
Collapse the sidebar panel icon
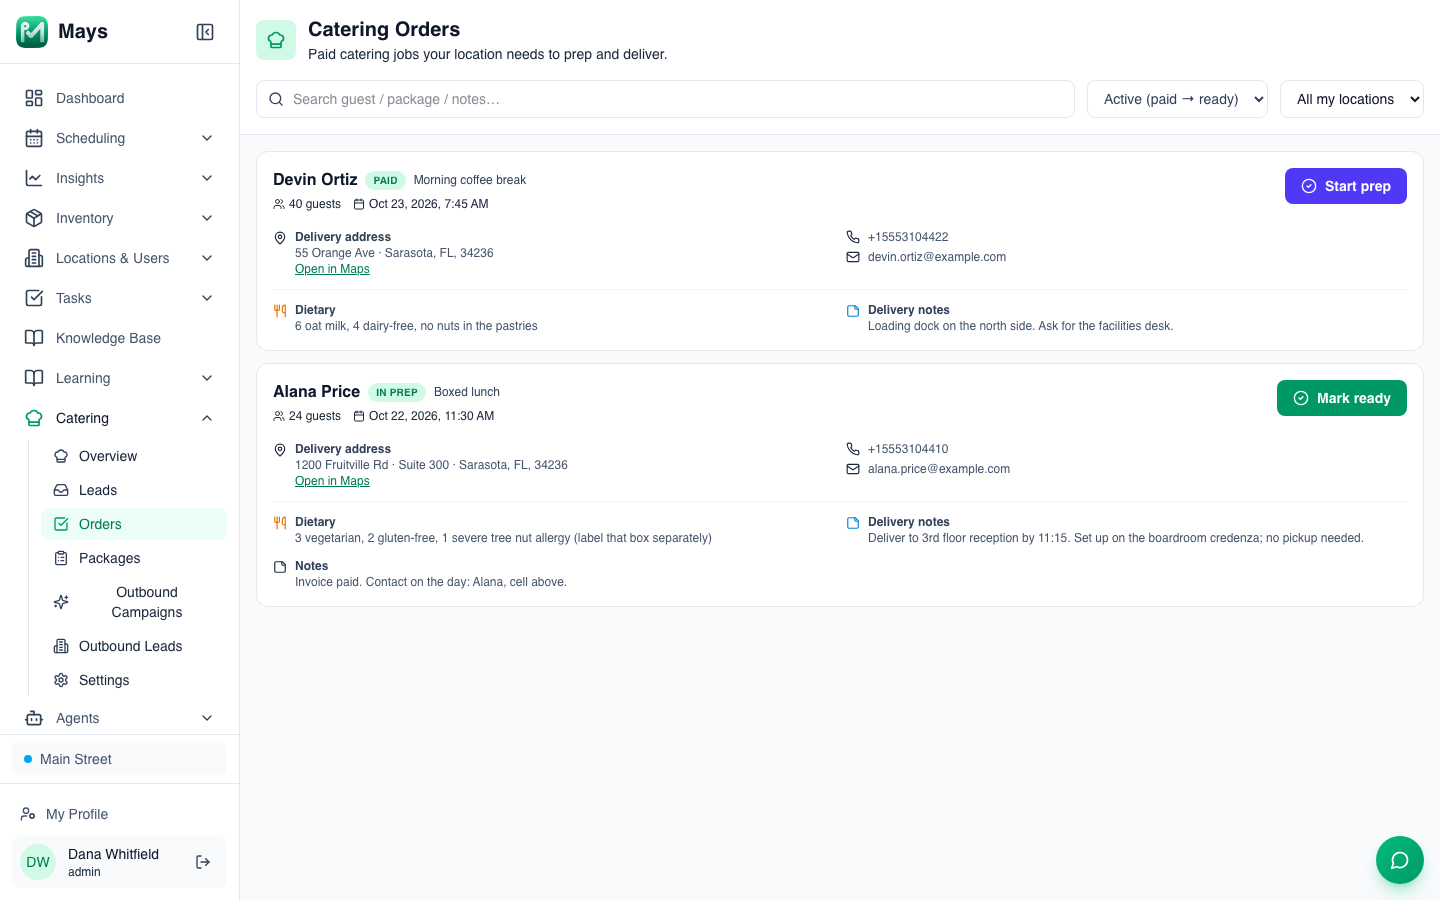coord(205,32)
